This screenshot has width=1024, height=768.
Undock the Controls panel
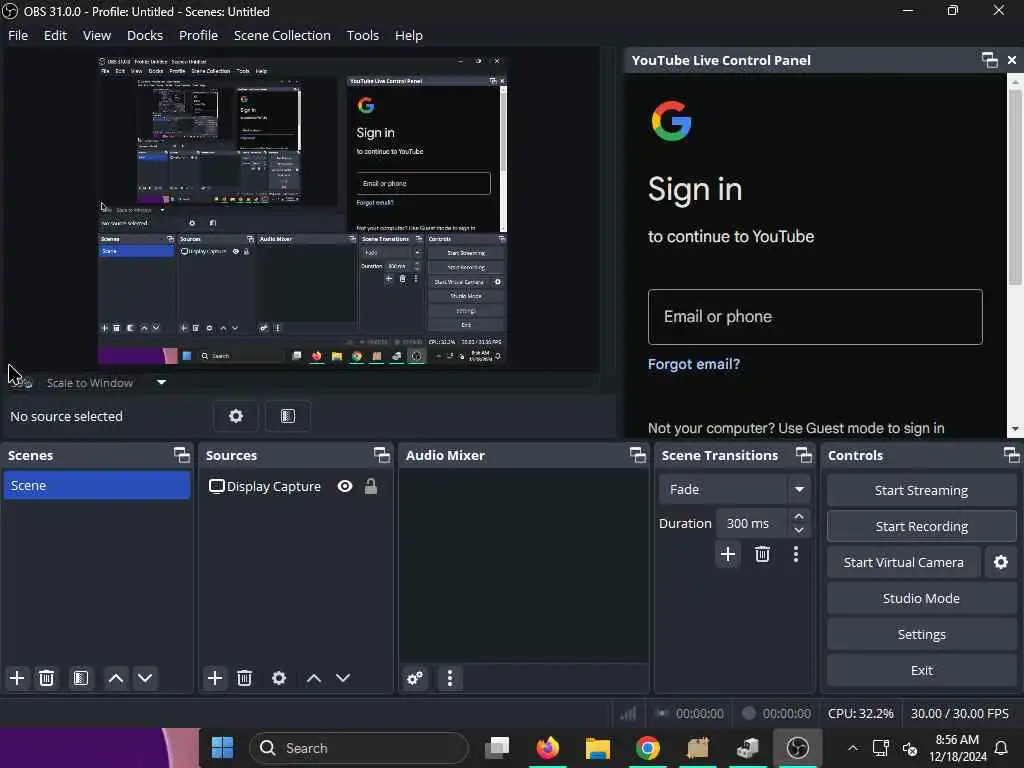(1012, 455)
